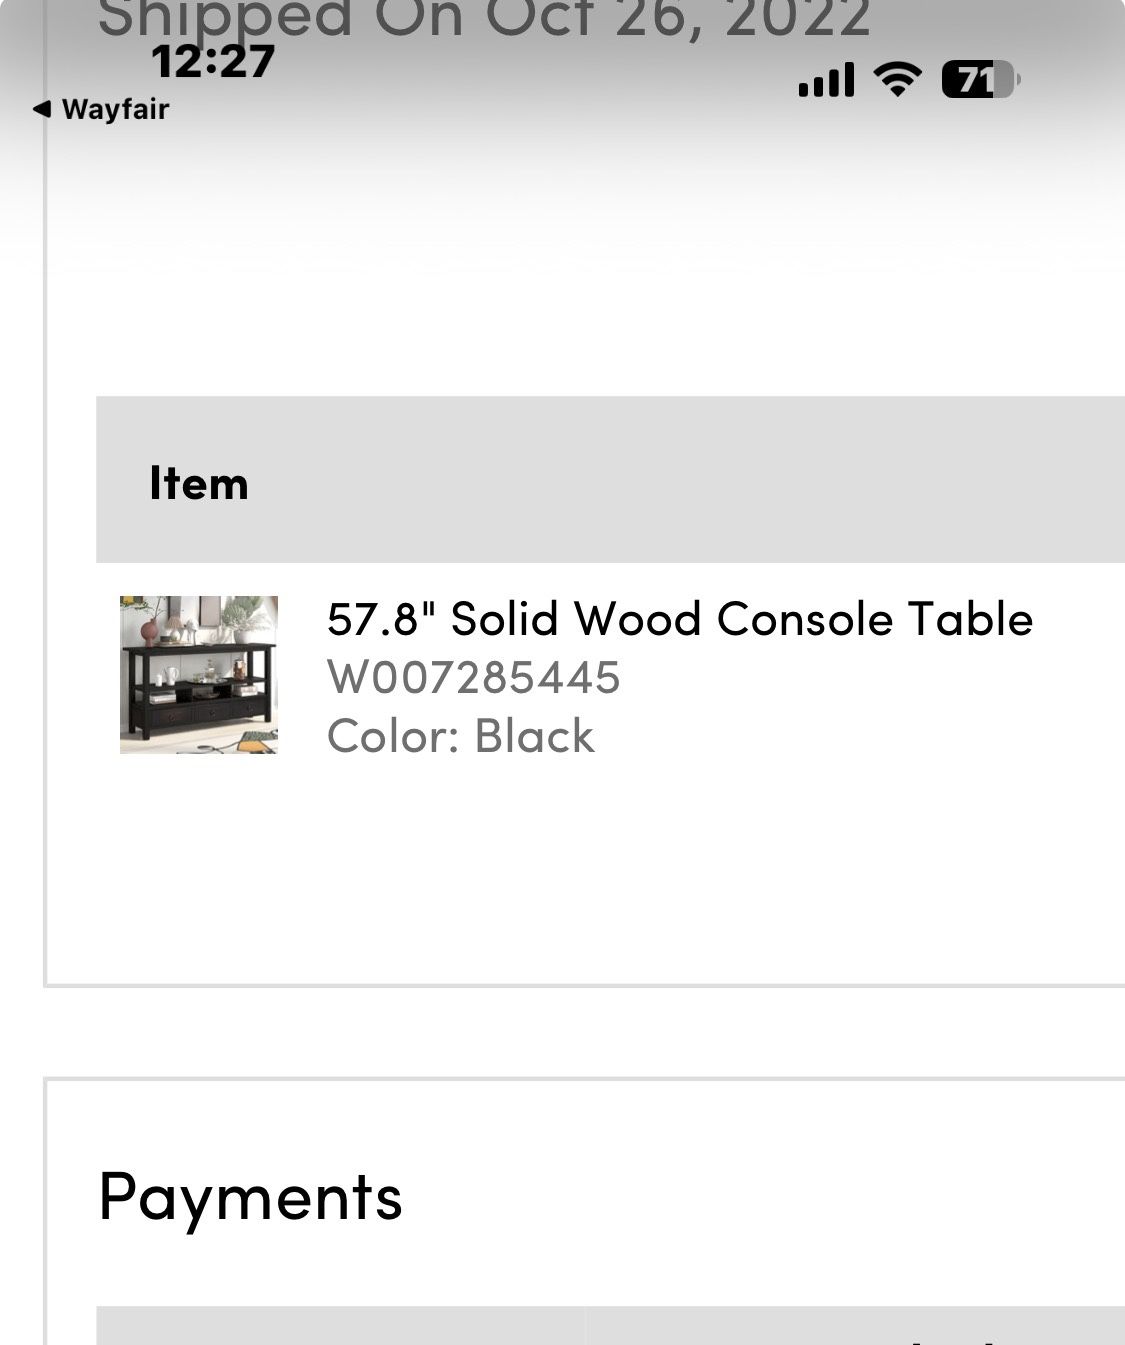The image size is (1125, 1345).
Task: Tap the Wi-Fi status icon
Action: (899, 77)
